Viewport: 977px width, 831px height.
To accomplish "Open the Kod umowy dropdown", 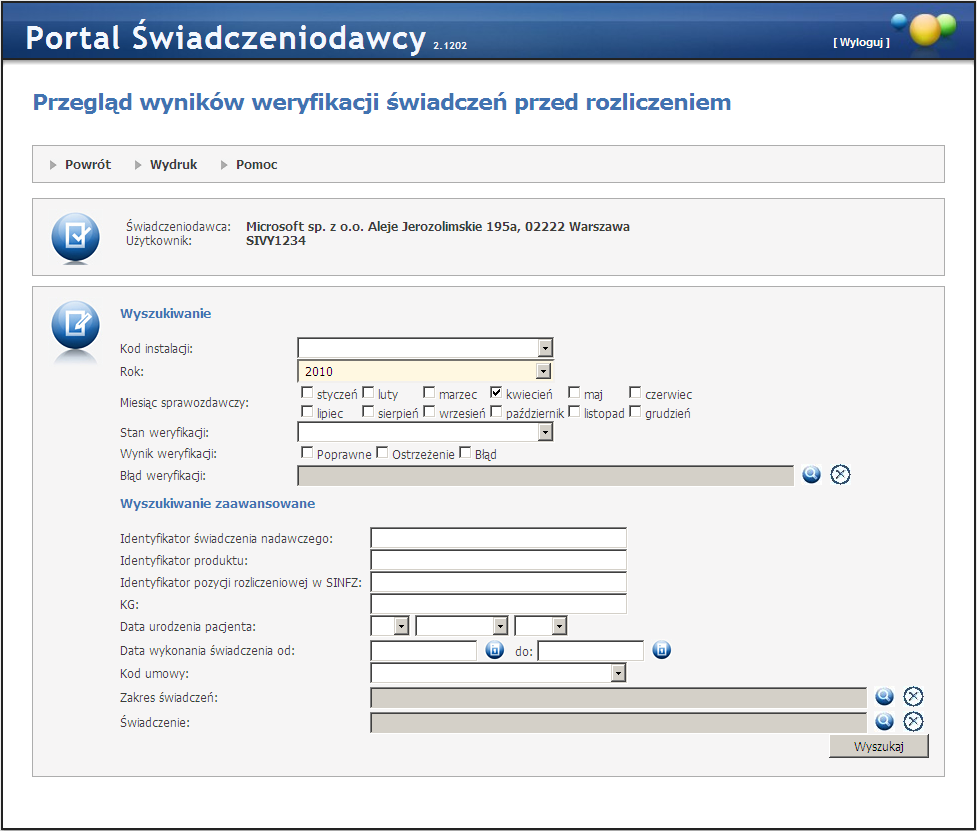I will coord(618,674).
